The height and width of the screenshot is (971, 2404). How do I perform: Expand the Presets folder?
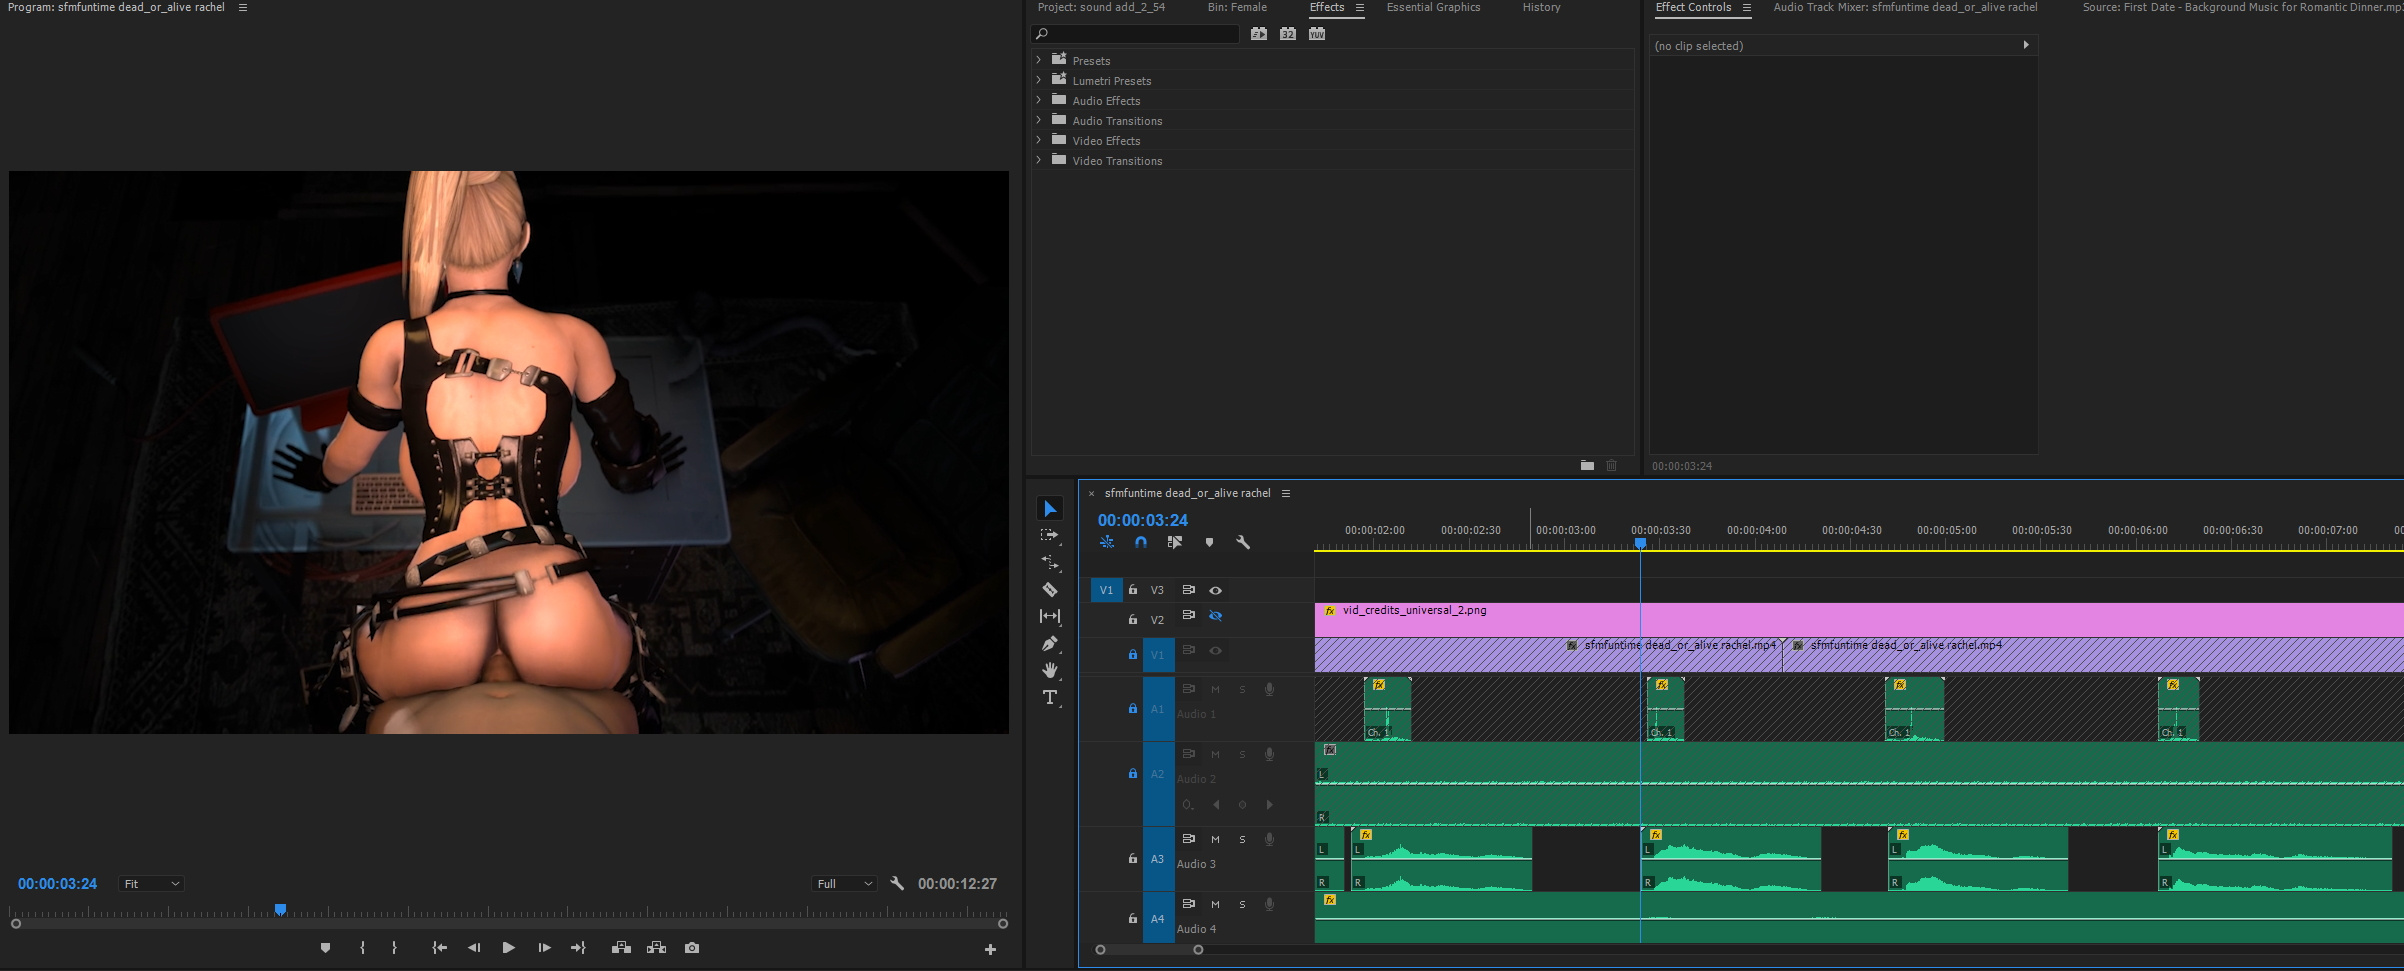point(1038,60)
